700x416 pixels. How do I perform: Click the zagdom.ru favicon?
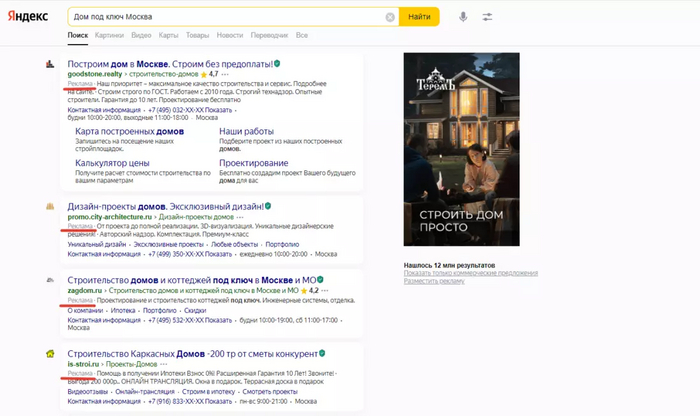point(49,280)
